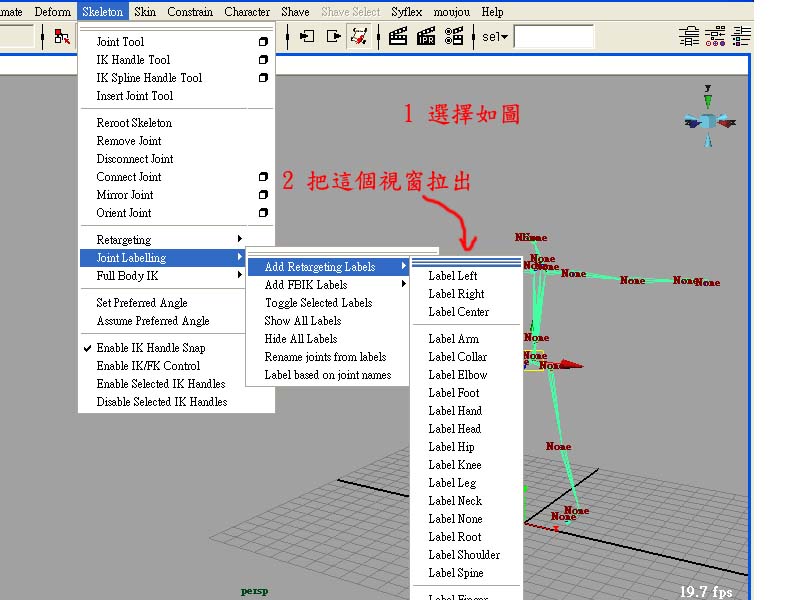Show the Tool Settings panel icon
This screenshot has width=800, height=600.
point(715,36)
